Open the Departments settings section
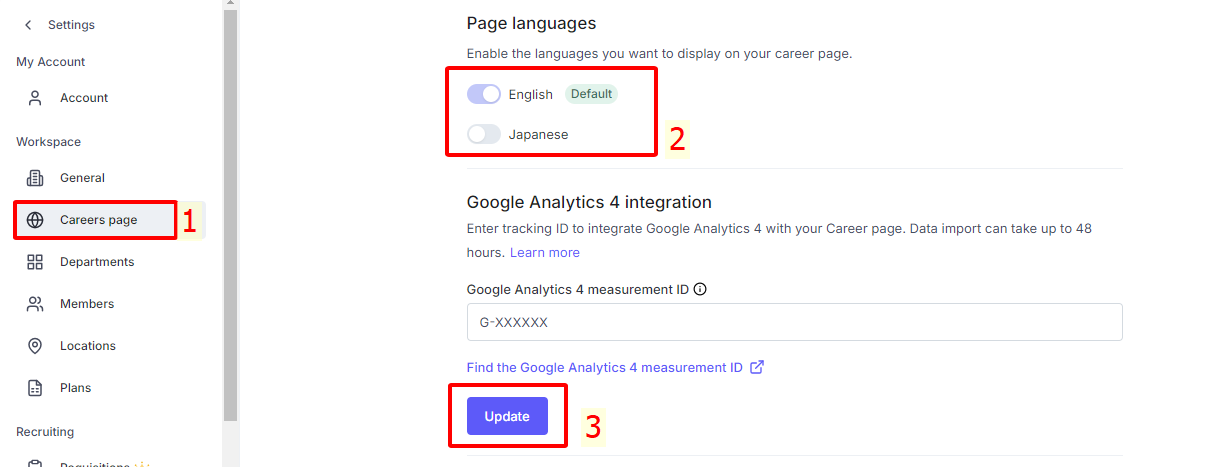 tap(96, 262)
